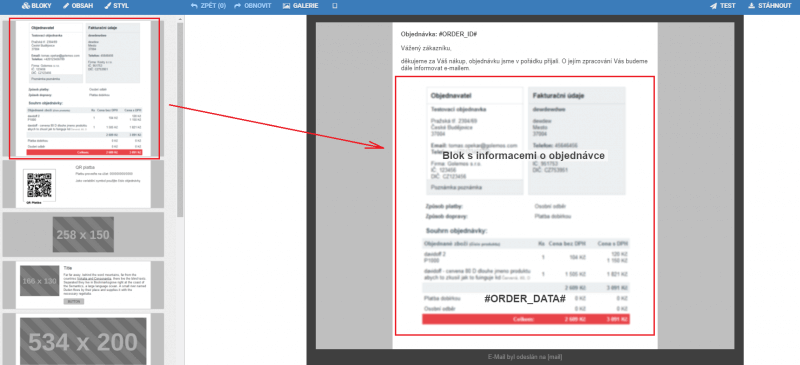Toggle the mobile preview device icon
Viewport: 800px width, 365px height.
pos(335,6)
